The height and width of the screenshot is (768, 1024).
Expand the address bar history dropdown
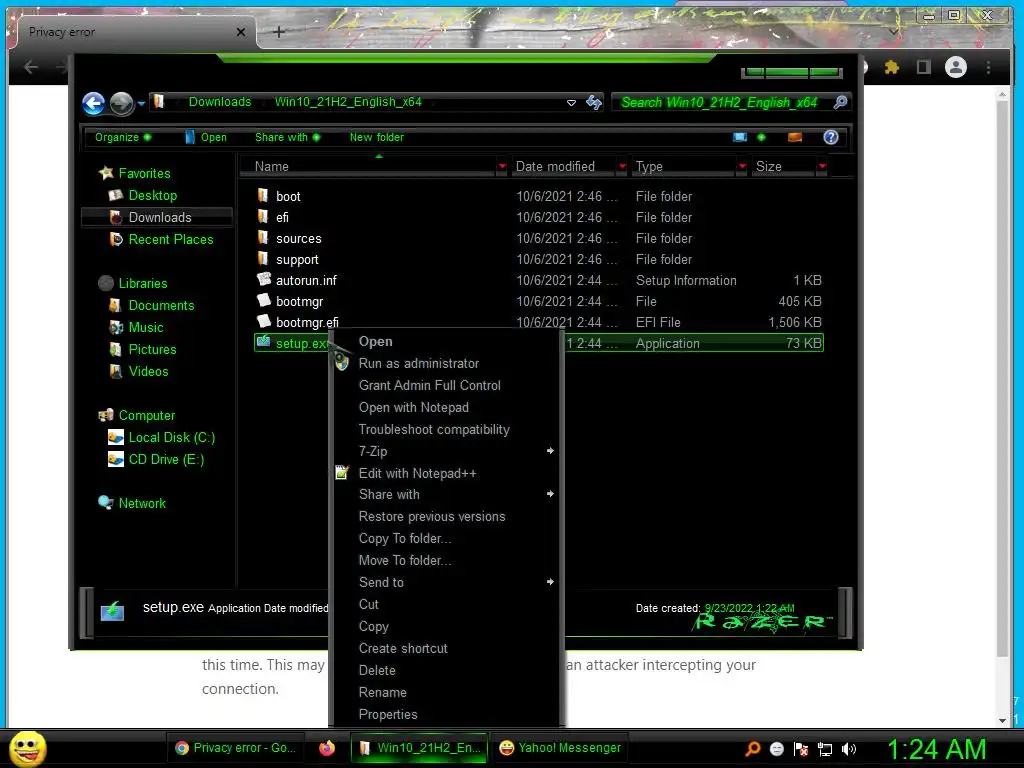pos(571,103)
